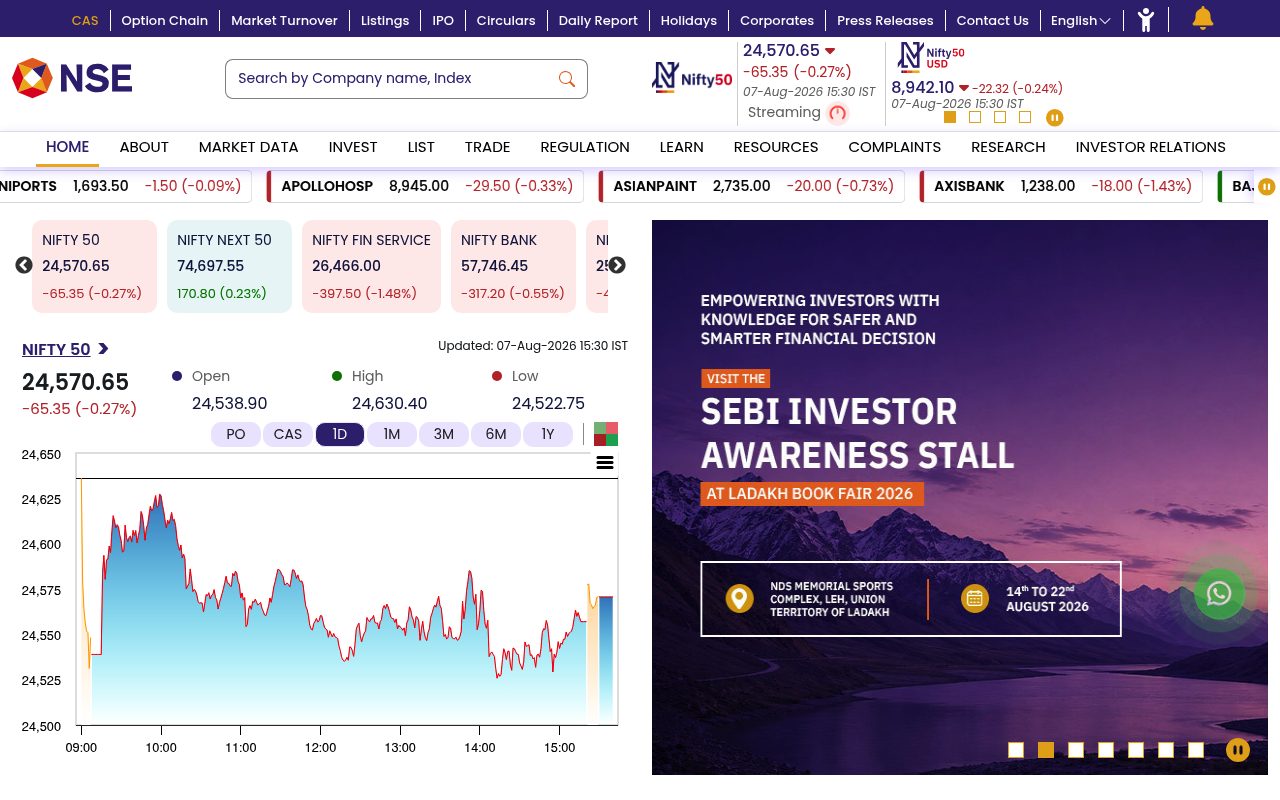Open the RESEARCH menu item
This screenshot has height=800, width=1280.
[1008, 147]
